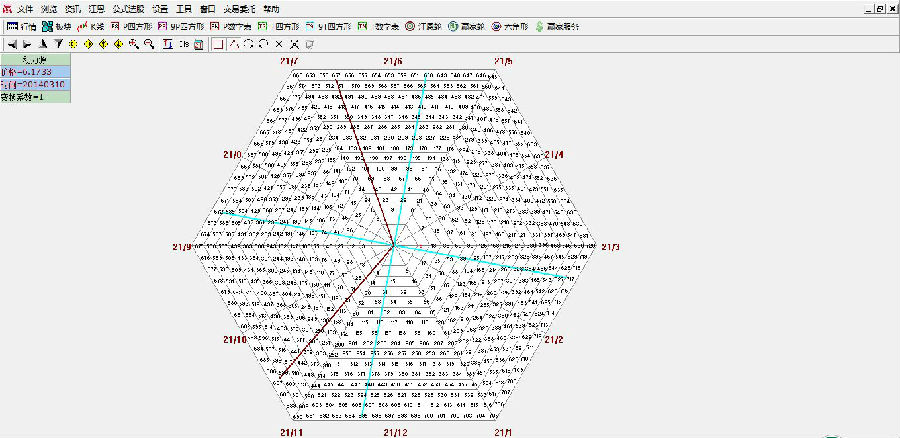Viewport: 900px width, 438px height.
Task: Click the 21/3 label on the hexagon
Action: coord(609,247)
